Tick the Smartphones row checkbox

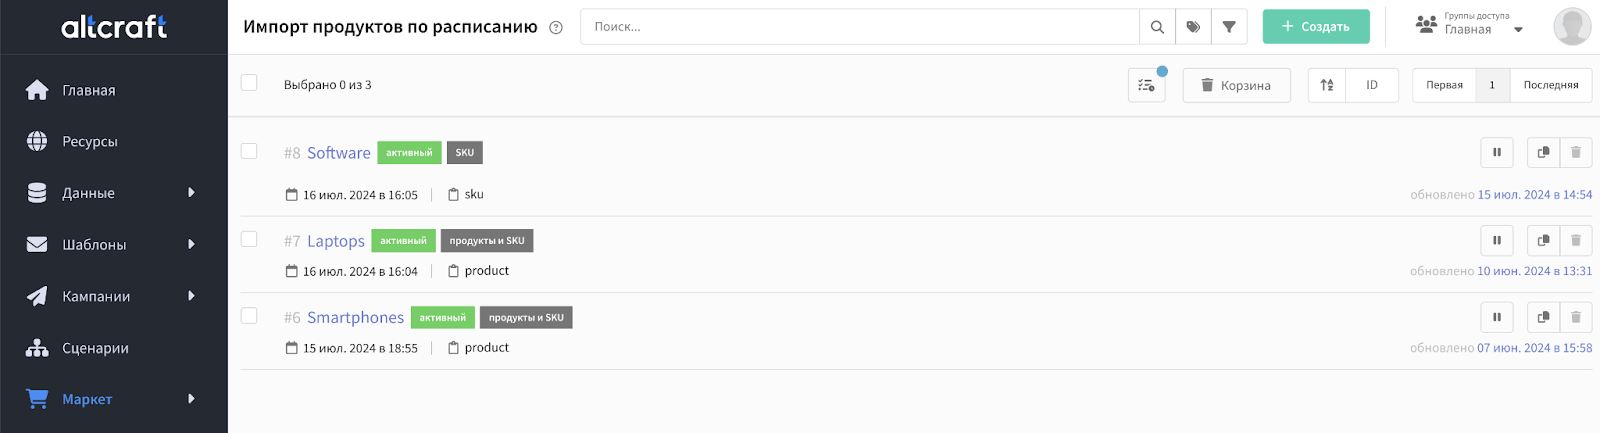tap(249, 316)
